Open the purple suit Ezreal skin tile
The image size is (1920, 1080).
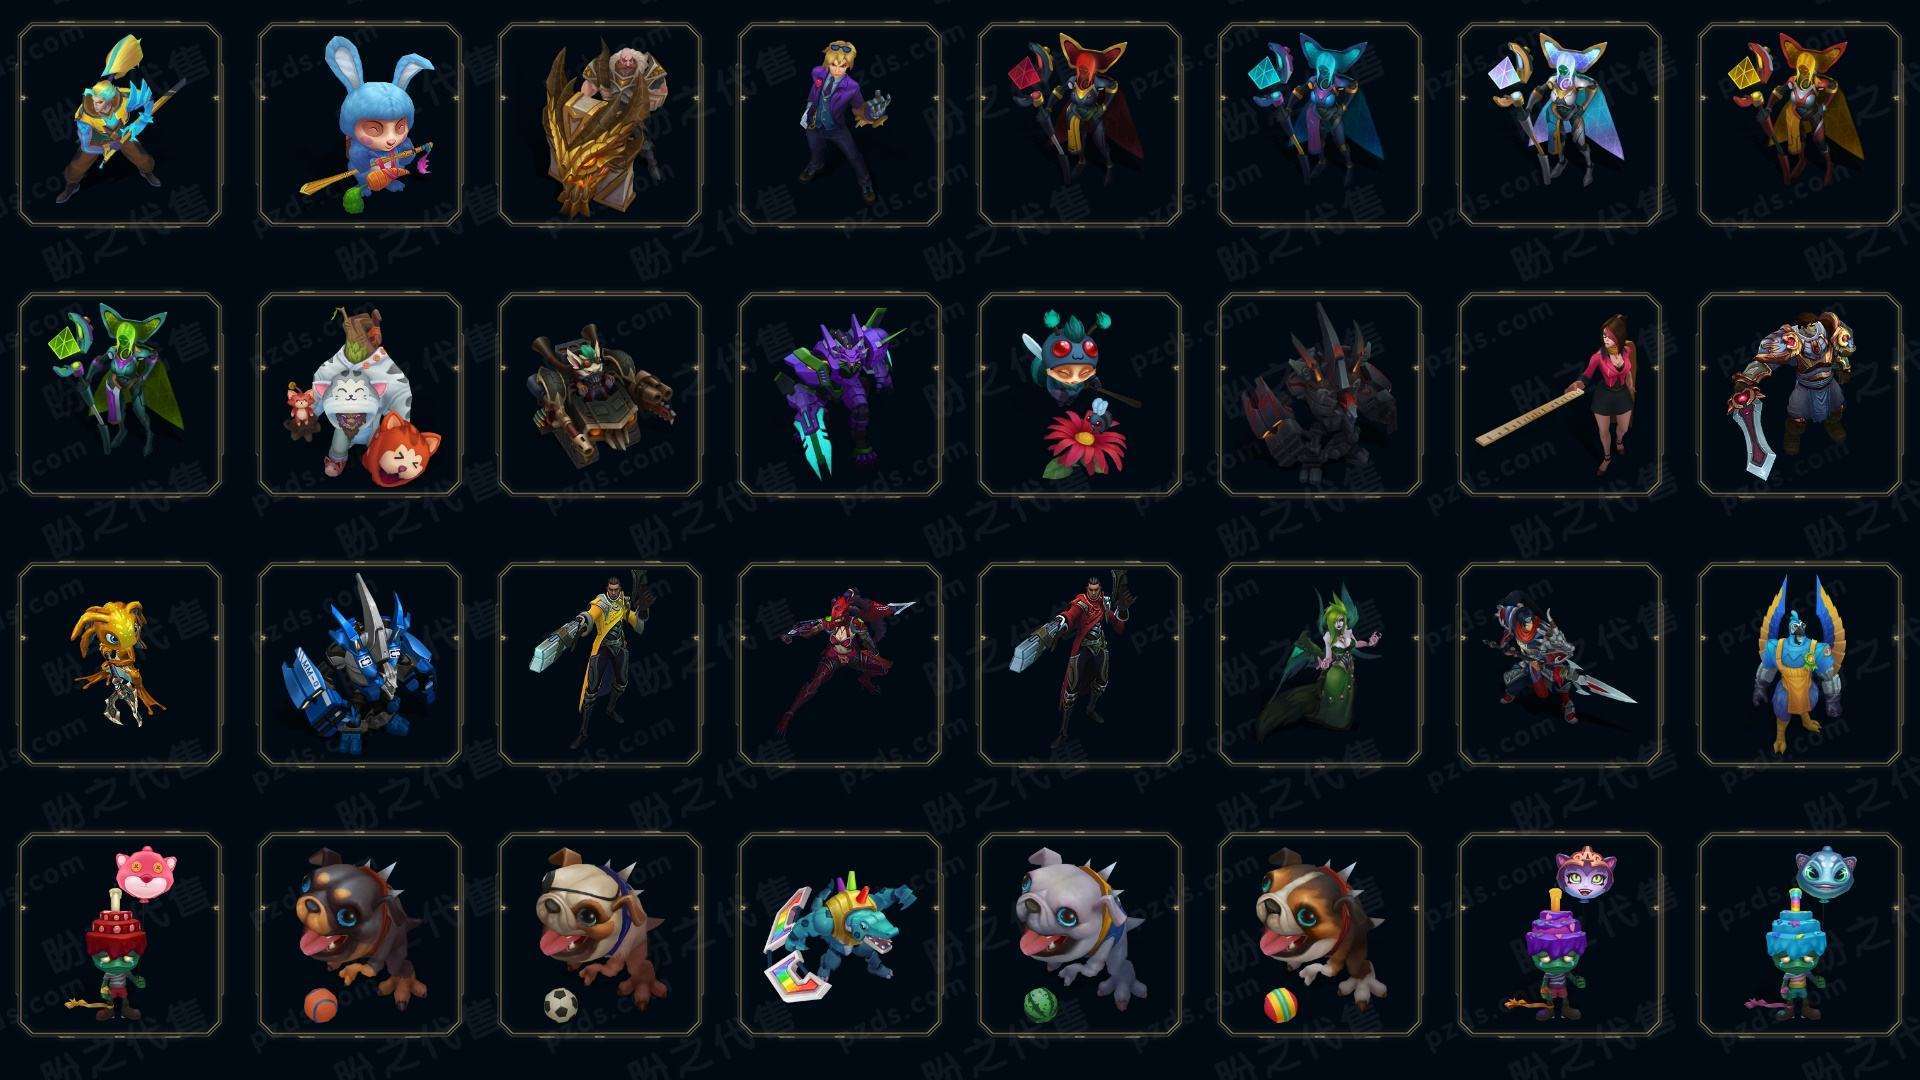pos(840,124)
